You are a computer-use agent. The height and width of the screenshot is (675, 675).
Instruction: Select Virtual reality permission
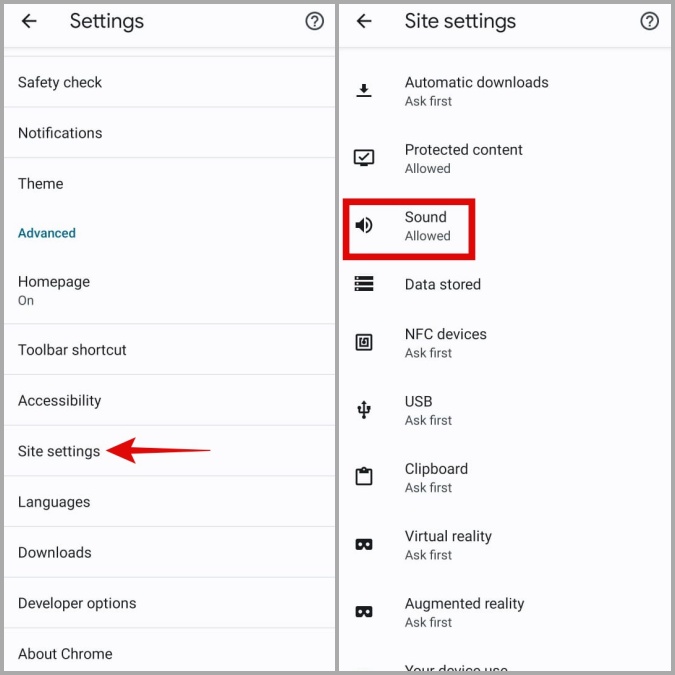505,545
